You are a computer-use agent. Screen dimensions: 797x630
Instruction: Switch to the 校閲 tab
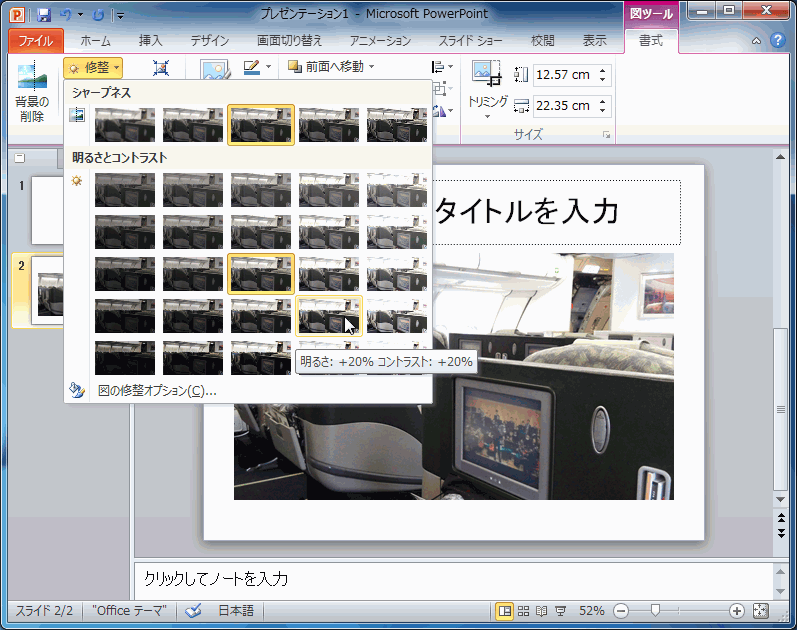pyautogui.click(x=542, y=41)
